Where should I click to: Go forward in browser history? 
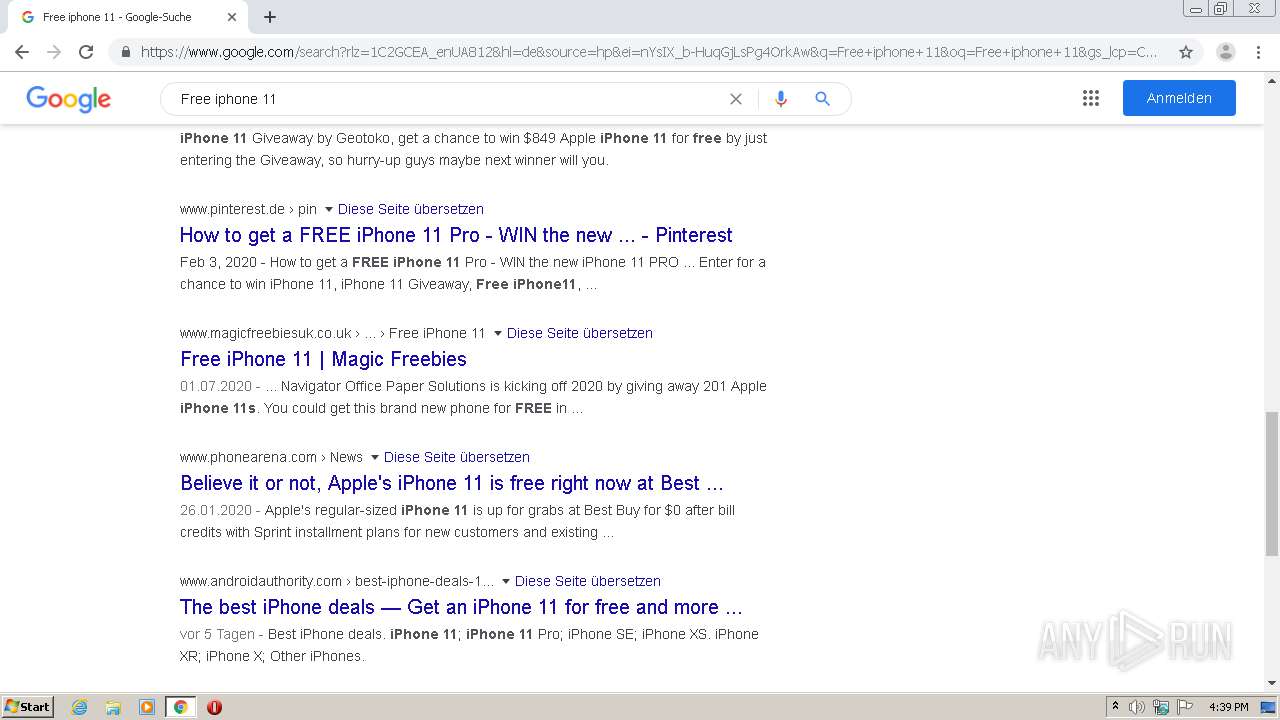(x=54, y=52)
